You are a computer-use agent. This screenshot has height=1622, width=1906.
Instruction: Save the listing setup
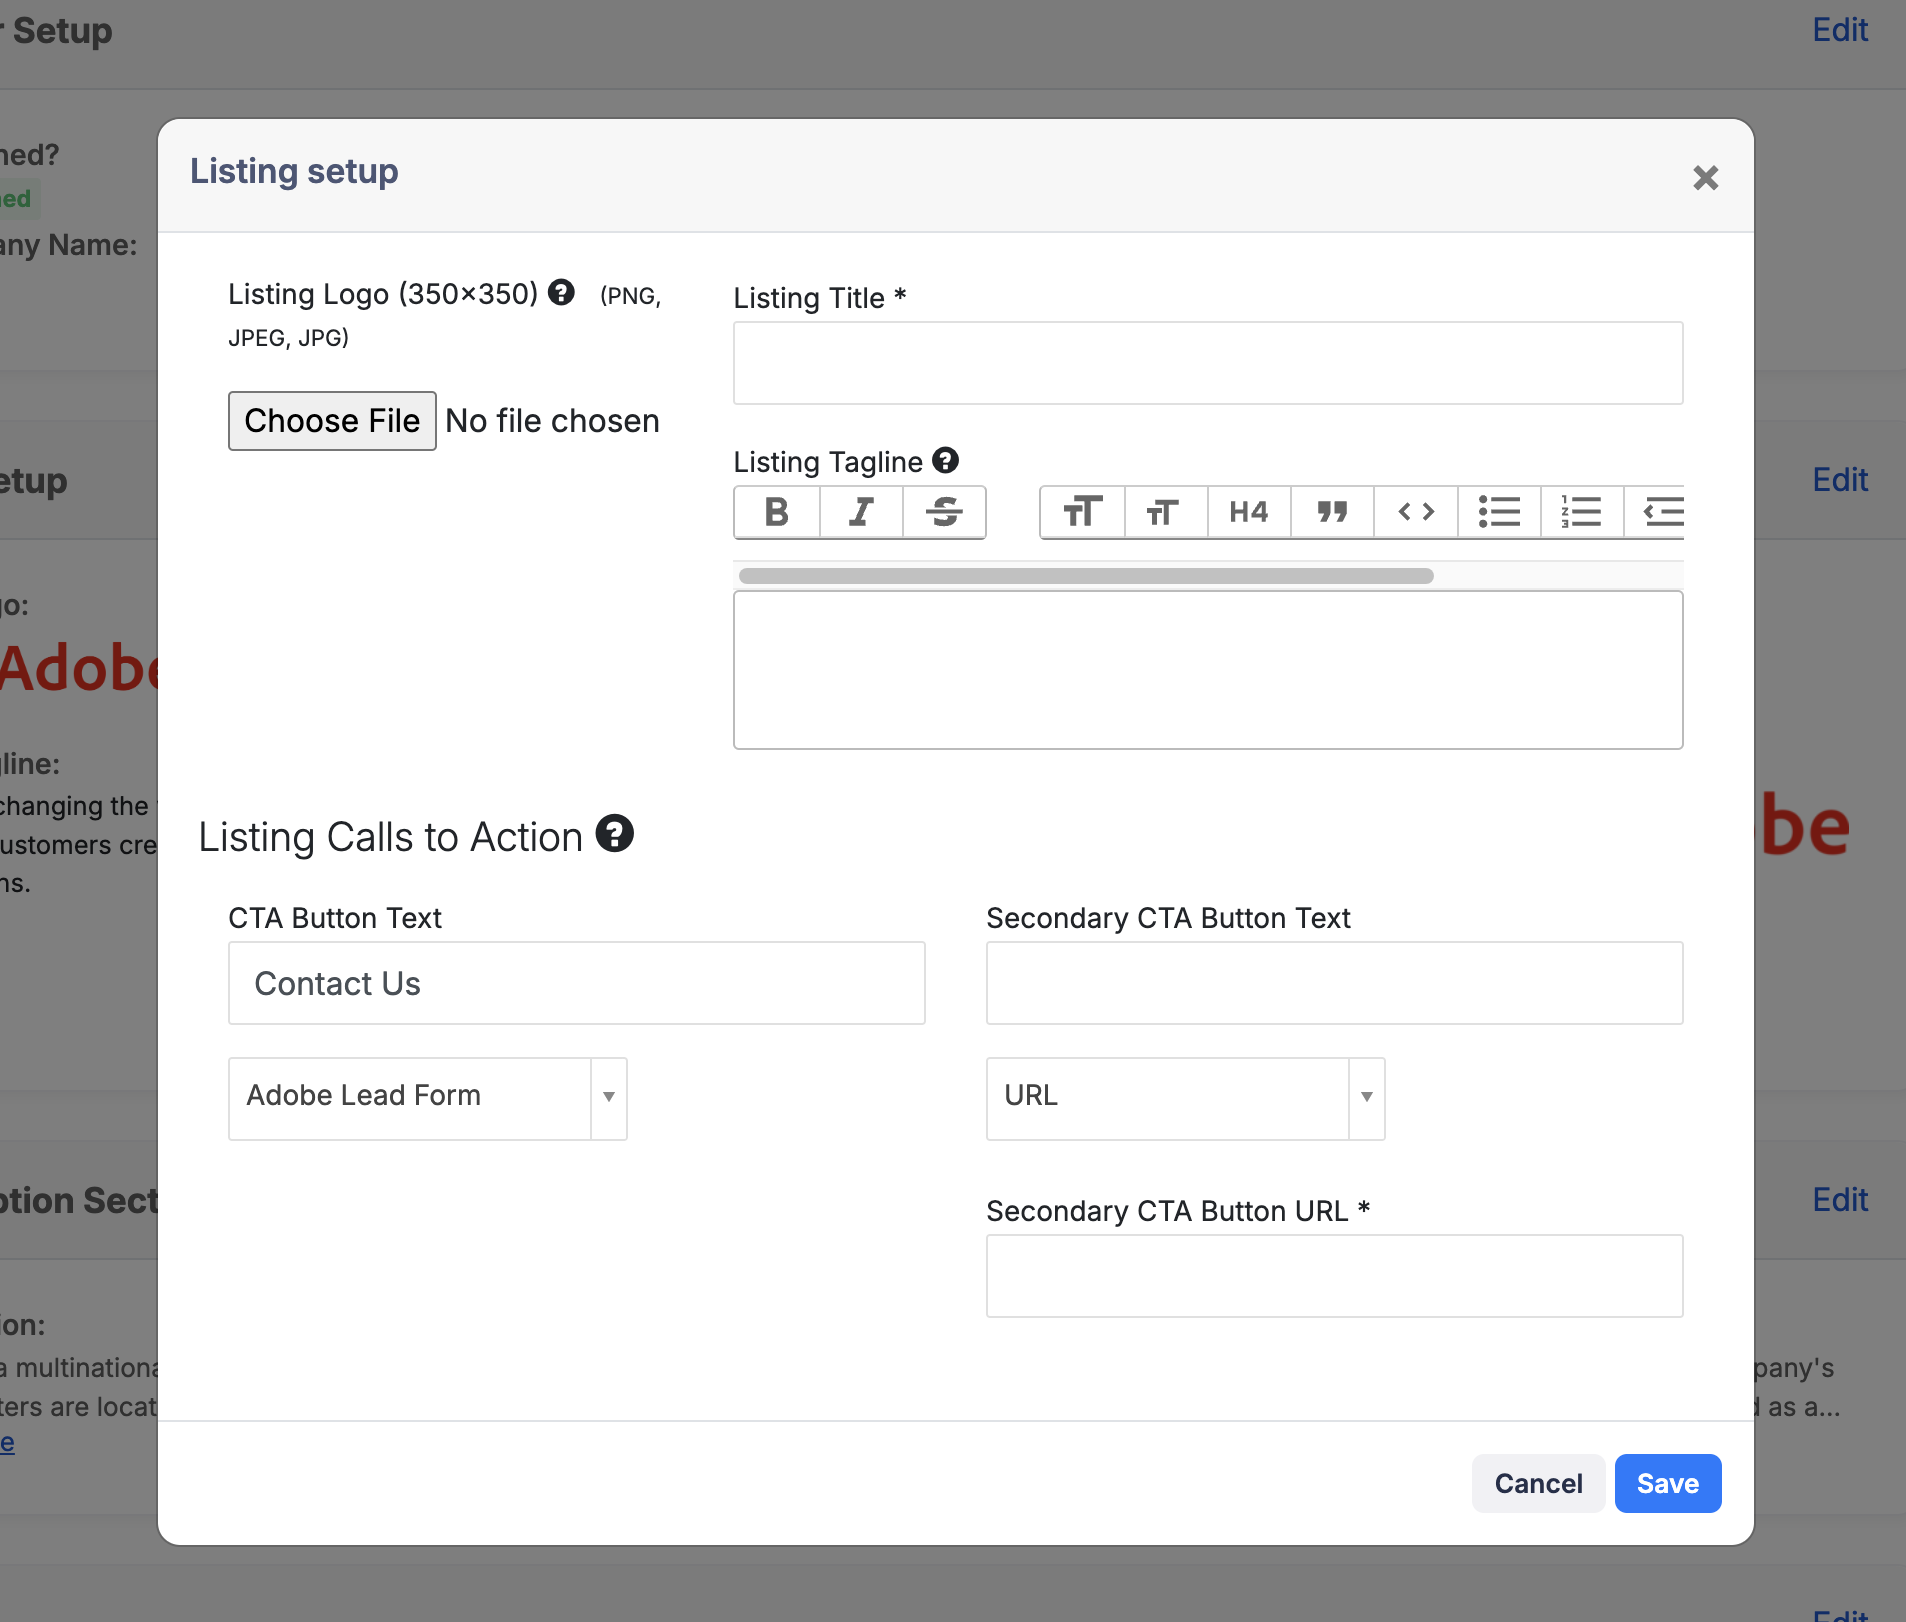1667,1483
